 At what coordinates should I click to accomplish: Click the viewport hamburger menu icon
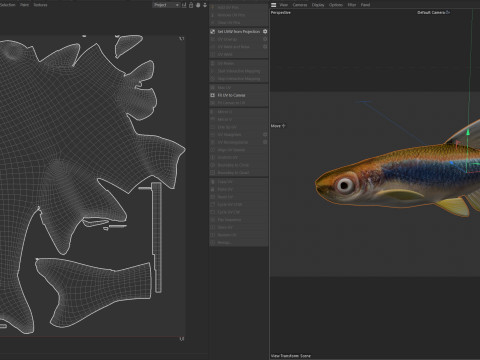[273, 5]
